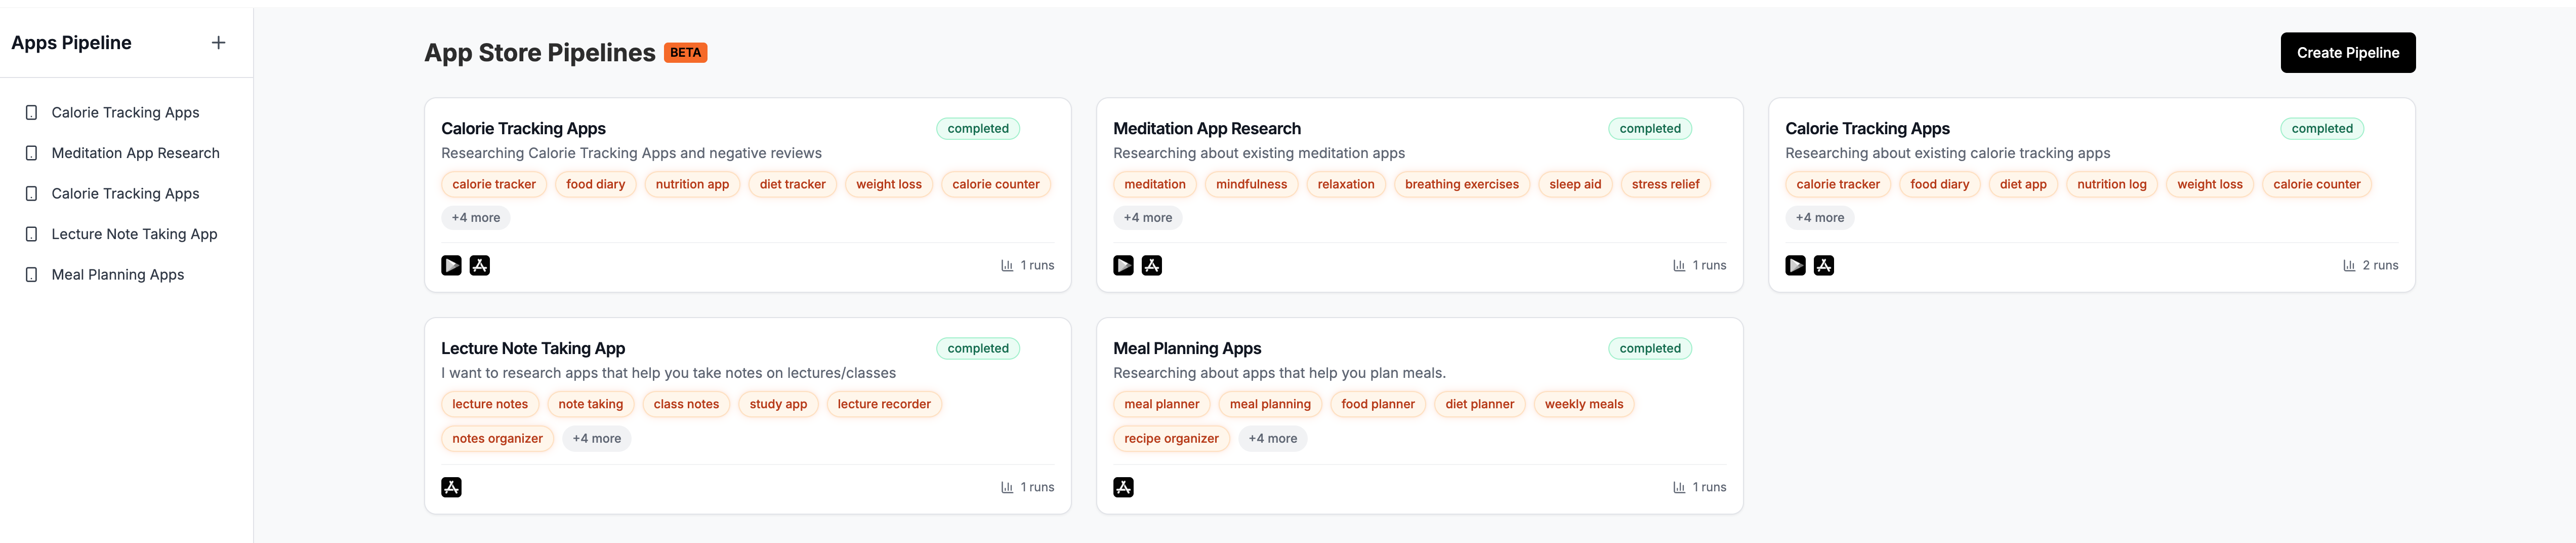Select Google Play icon on Meditation App Research card
2576x543 pixels.
point(1123,265)
